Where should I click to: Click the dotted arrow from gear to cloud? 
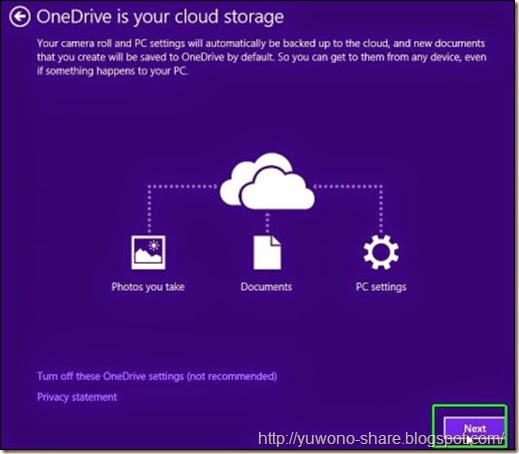(x=353, y=207)
